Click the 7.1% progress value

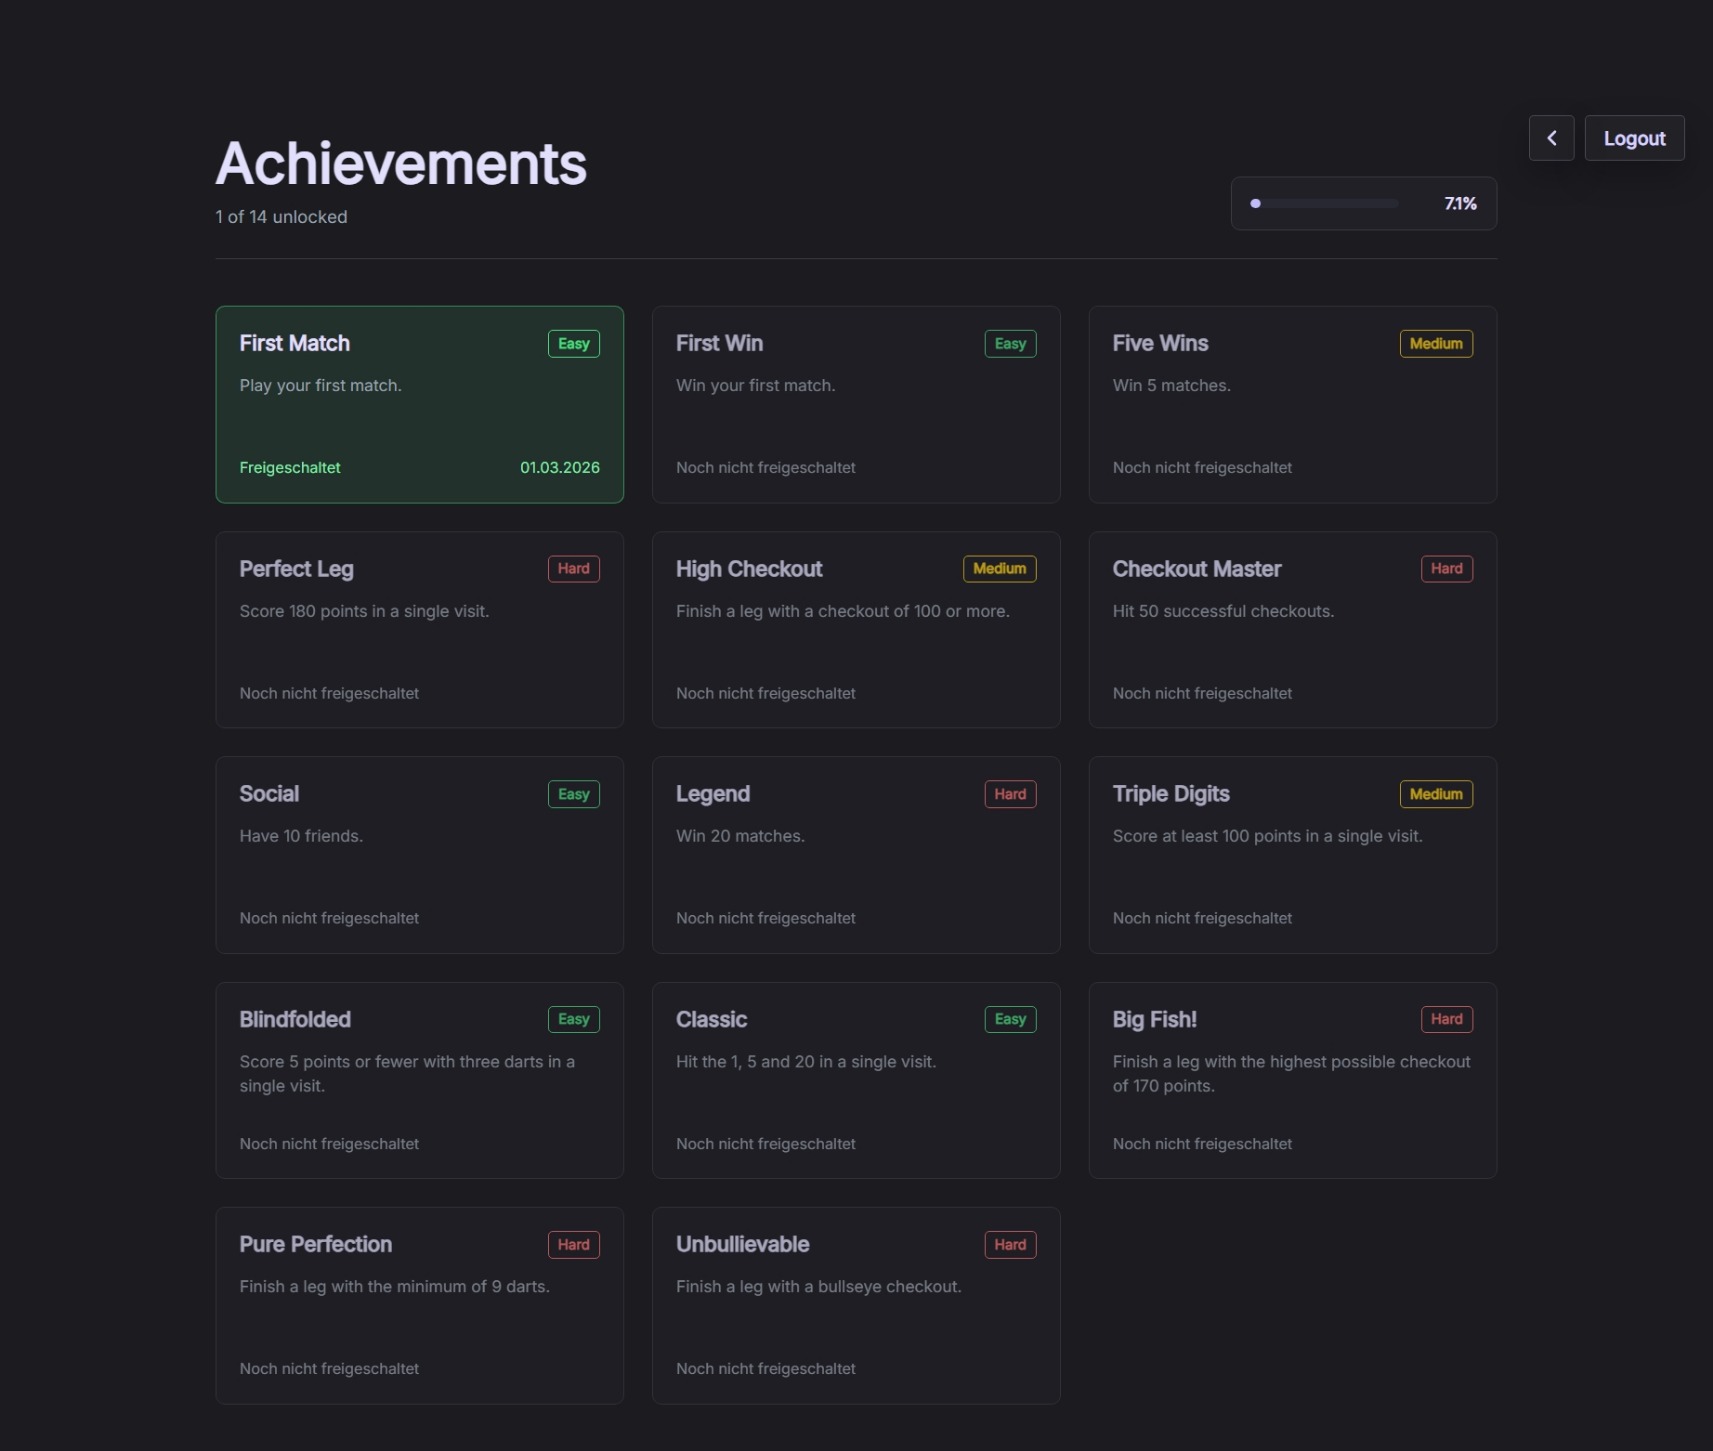1460,204
